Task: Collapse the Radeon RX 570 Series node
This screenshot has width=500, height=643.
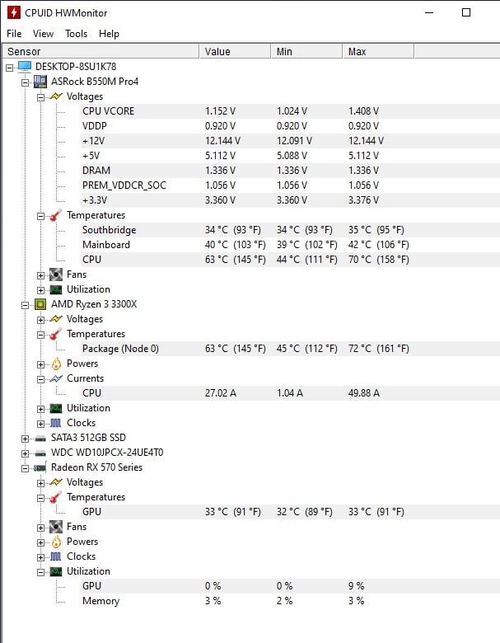Action: click(x=25, y=468)
